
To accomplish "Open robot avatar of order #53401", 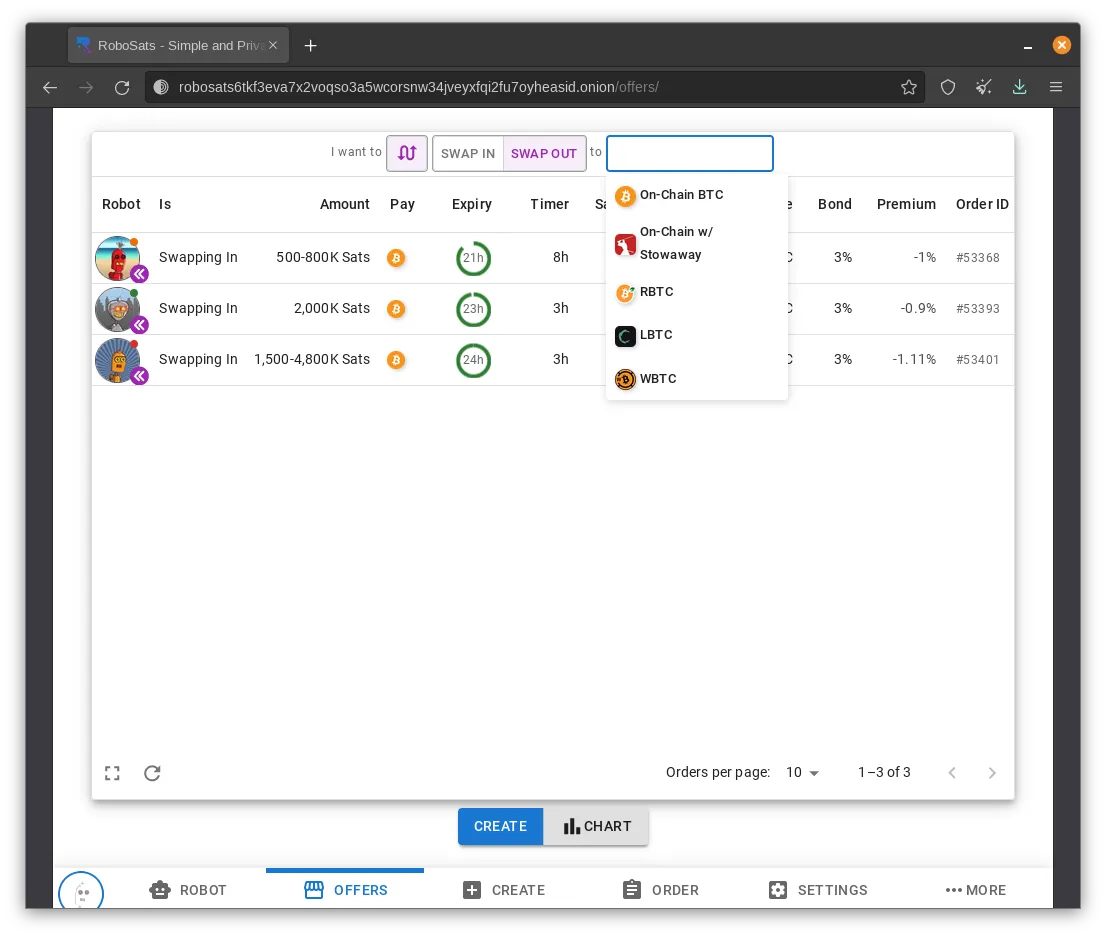I will (x=118, y=360).
